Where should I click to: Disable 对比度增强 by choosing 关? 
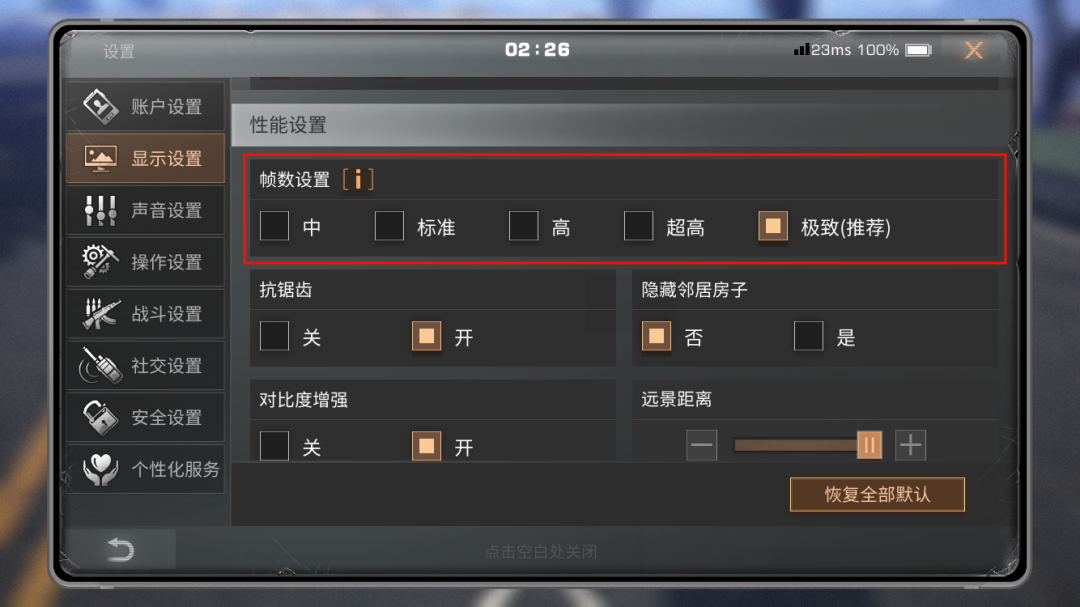pos(274,446)
